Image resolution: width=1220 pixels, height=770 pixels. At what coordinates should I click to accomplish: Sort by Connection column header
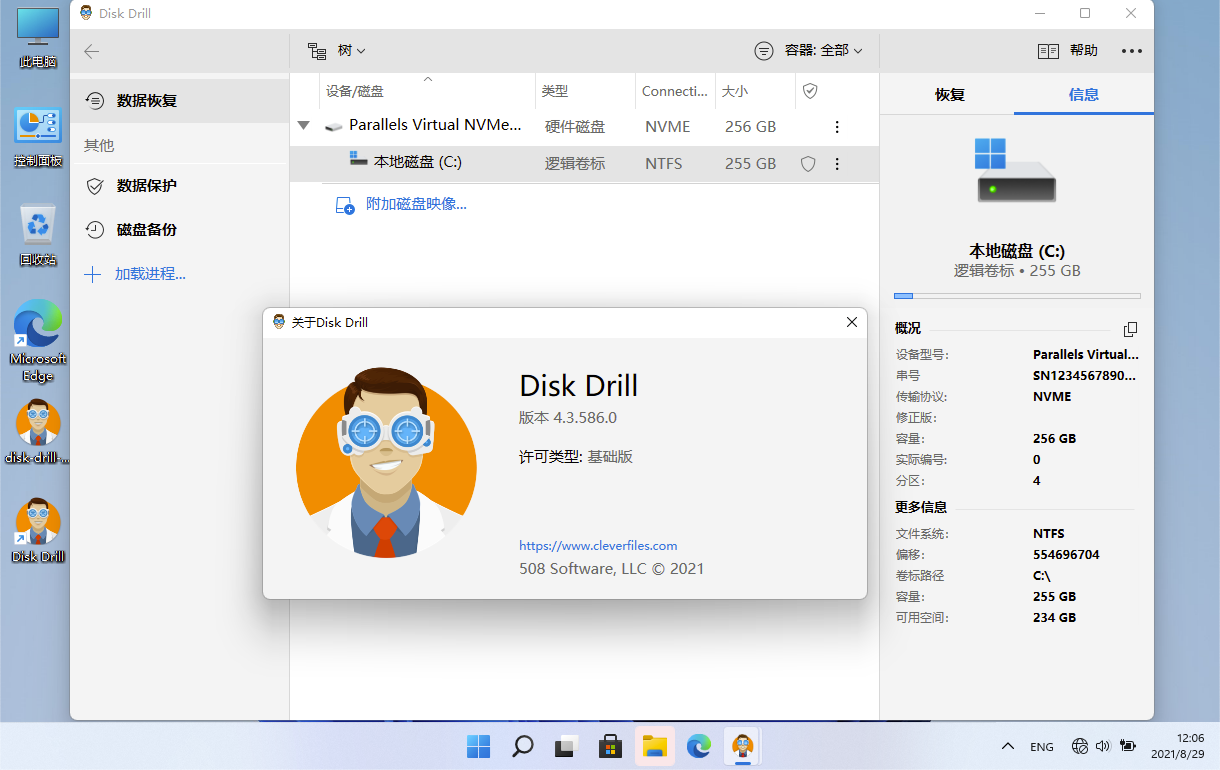pos(675,91)
